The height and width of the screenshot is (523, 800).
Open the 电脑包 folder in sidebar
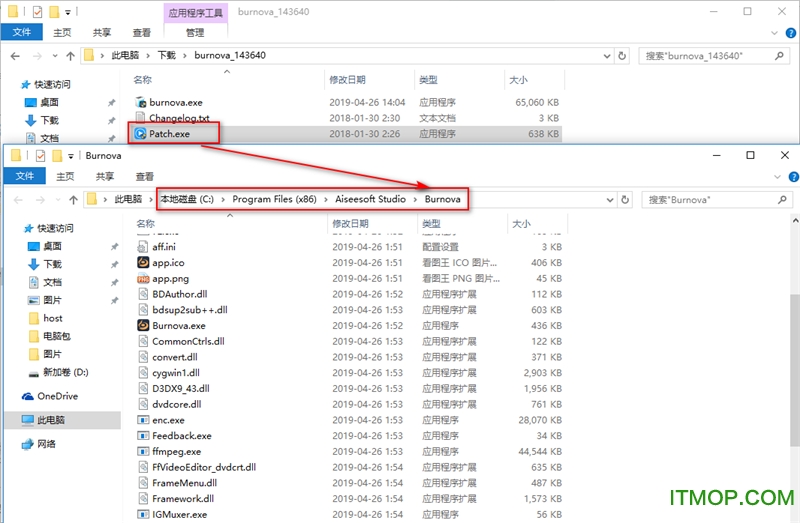tap(49, 336)
